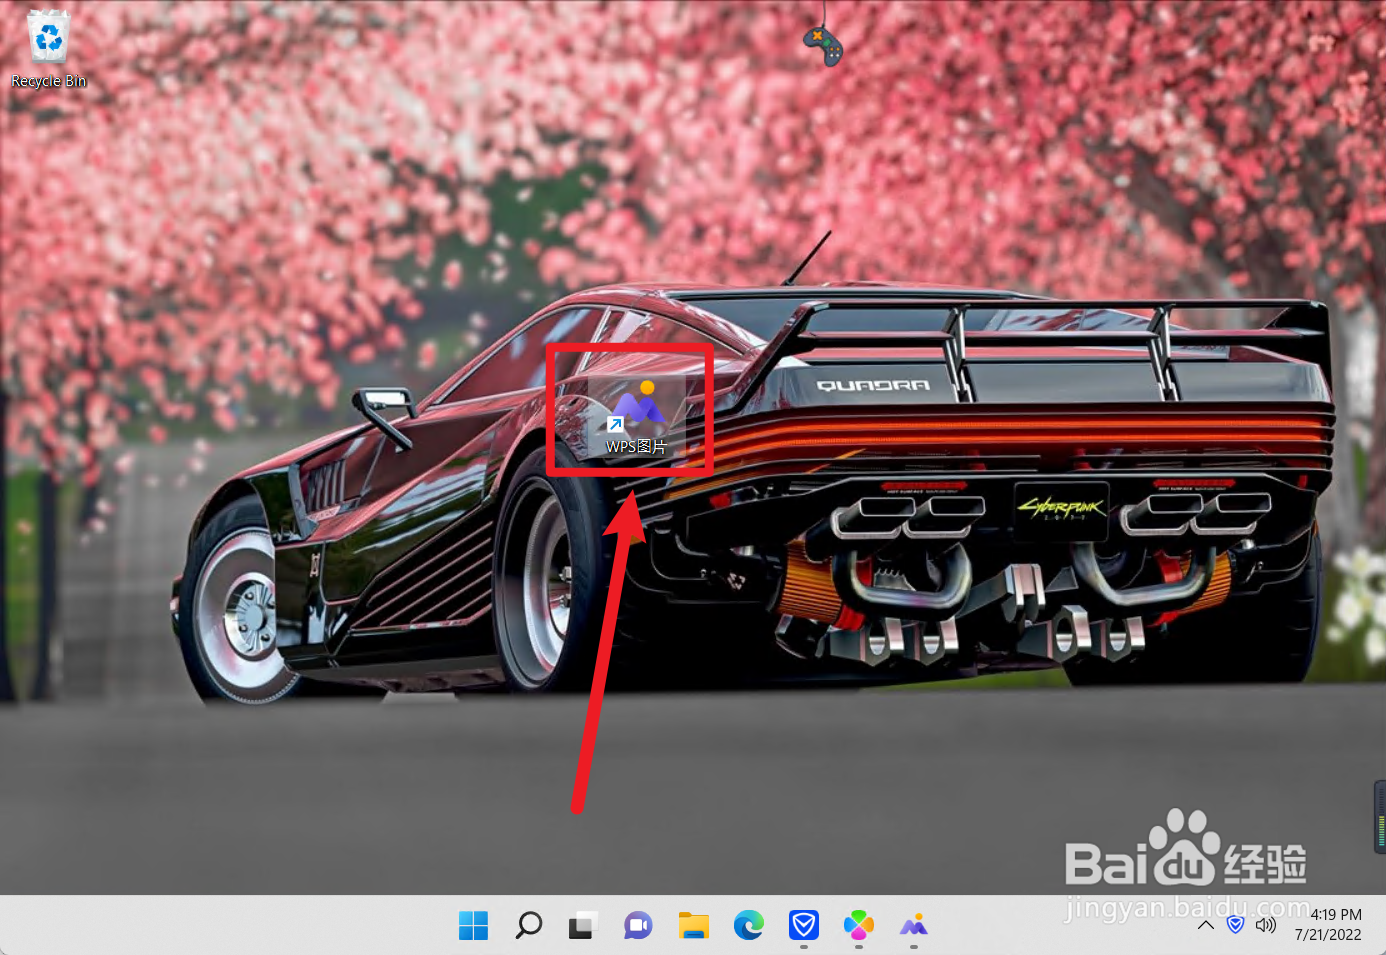
Task: Click the game controller widget on the desktop
Action: point(823,45)
